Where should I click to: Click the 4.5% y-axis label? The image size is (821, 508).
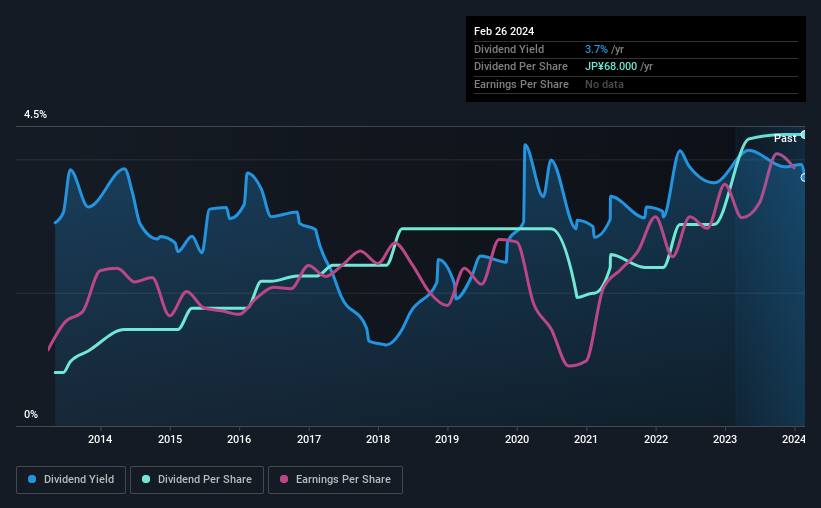point(35,114)
